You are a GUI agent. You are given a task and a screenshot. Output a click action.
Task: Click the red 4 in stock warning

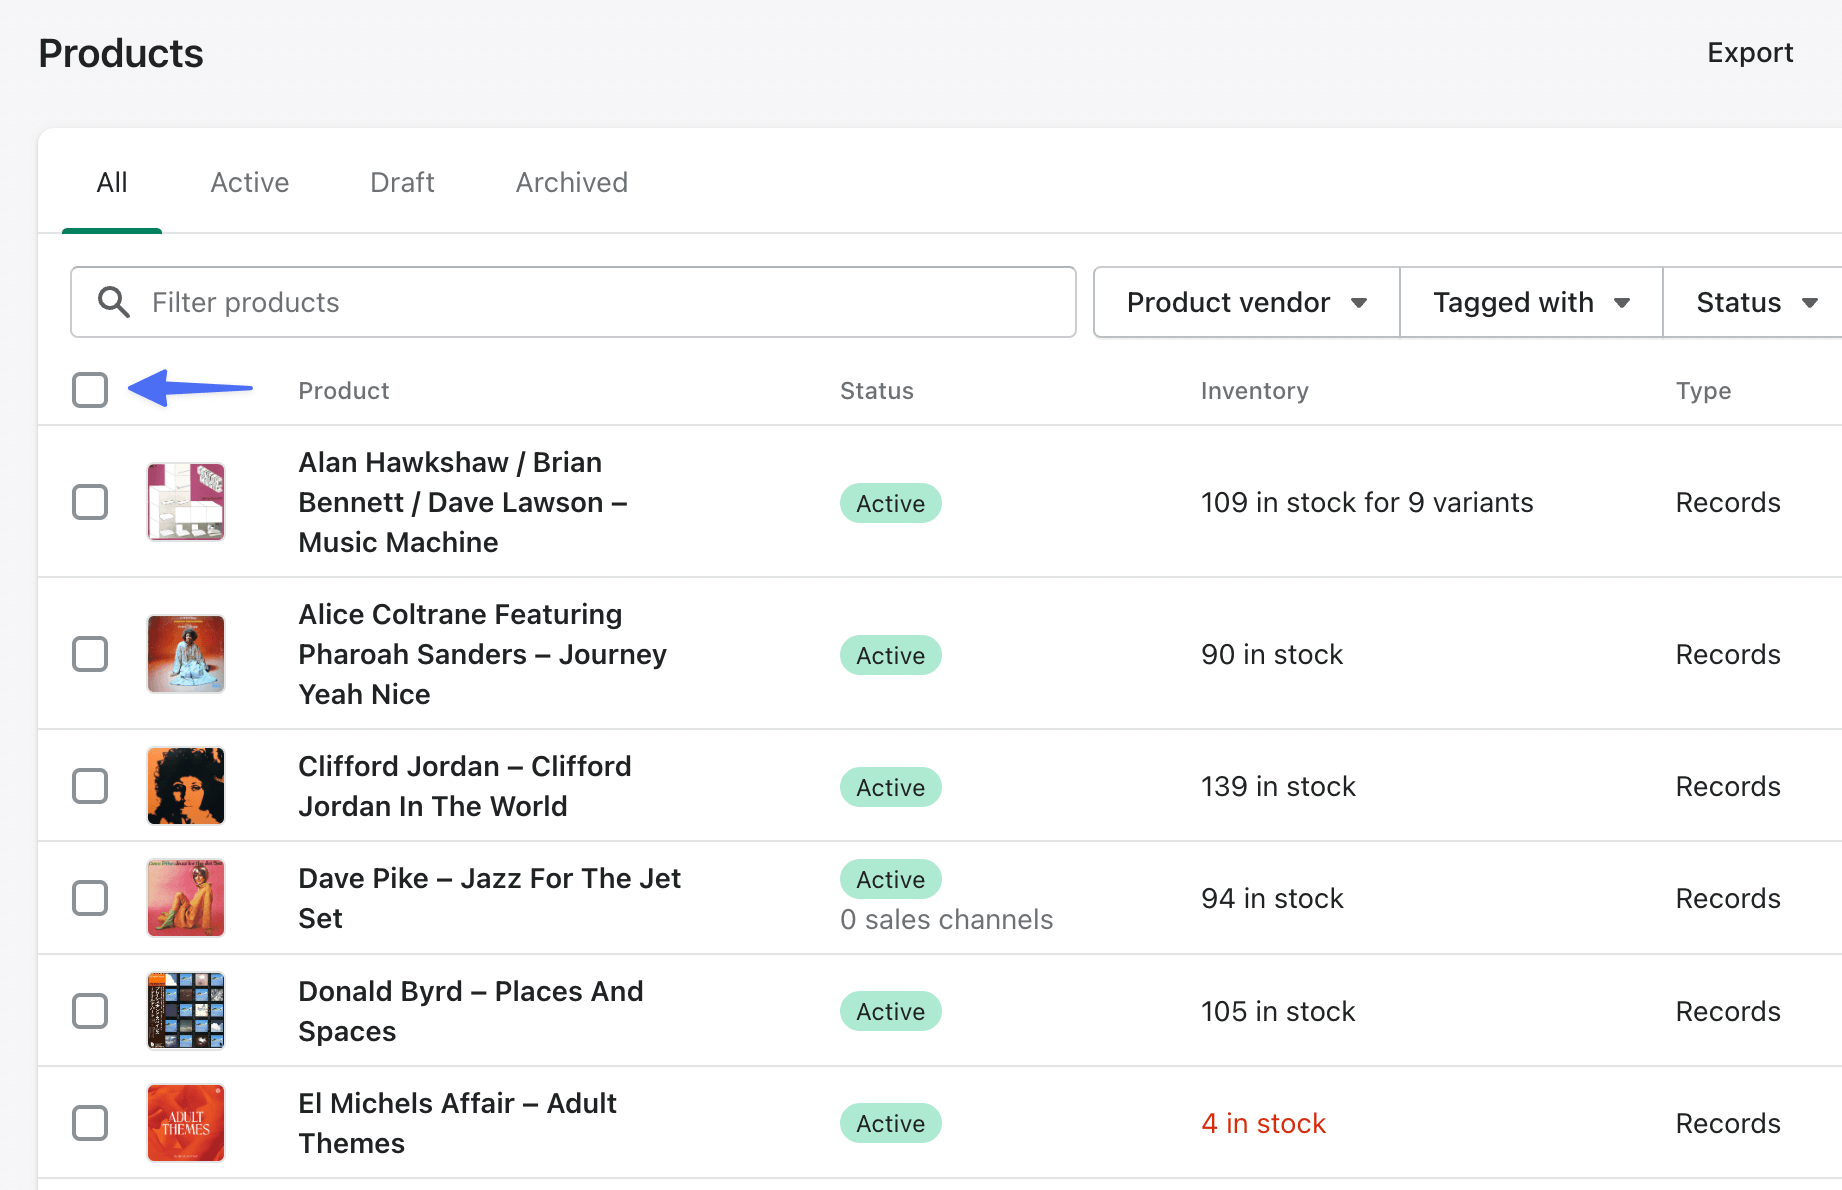(1262, 1122)
